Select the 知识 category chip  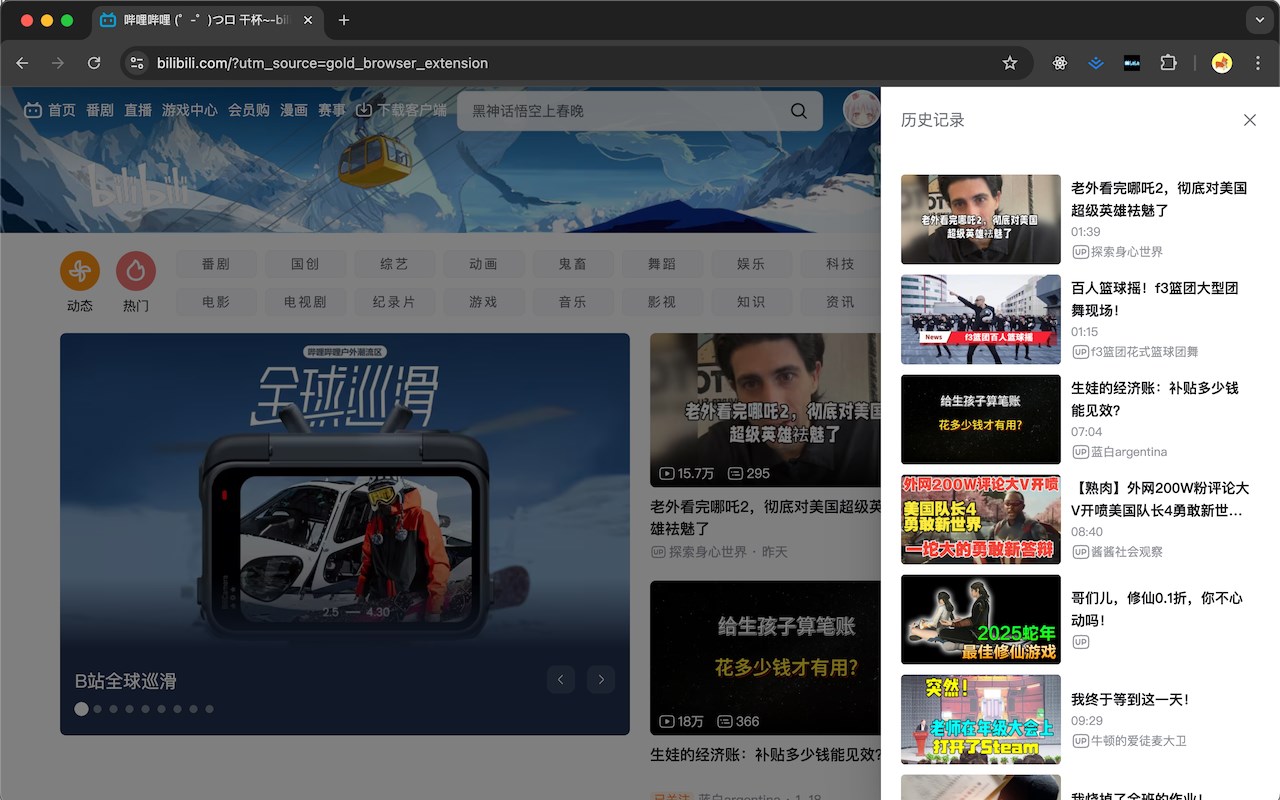(x=750, y=302)
